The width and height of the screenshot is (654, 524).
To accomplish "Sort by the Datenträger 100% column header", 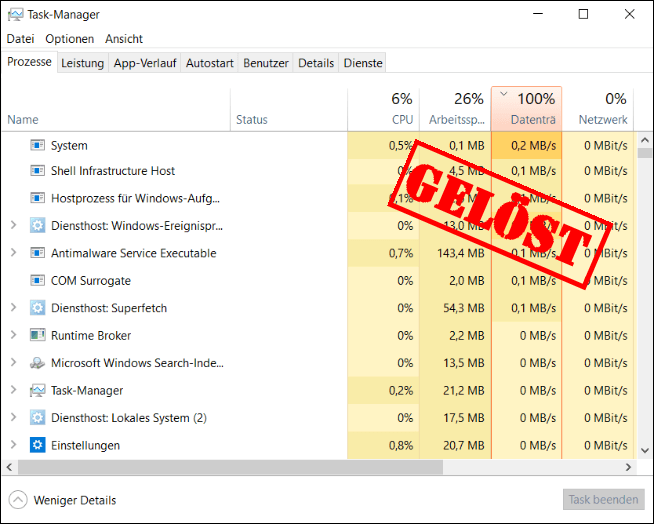I will (x=527, y=109).
